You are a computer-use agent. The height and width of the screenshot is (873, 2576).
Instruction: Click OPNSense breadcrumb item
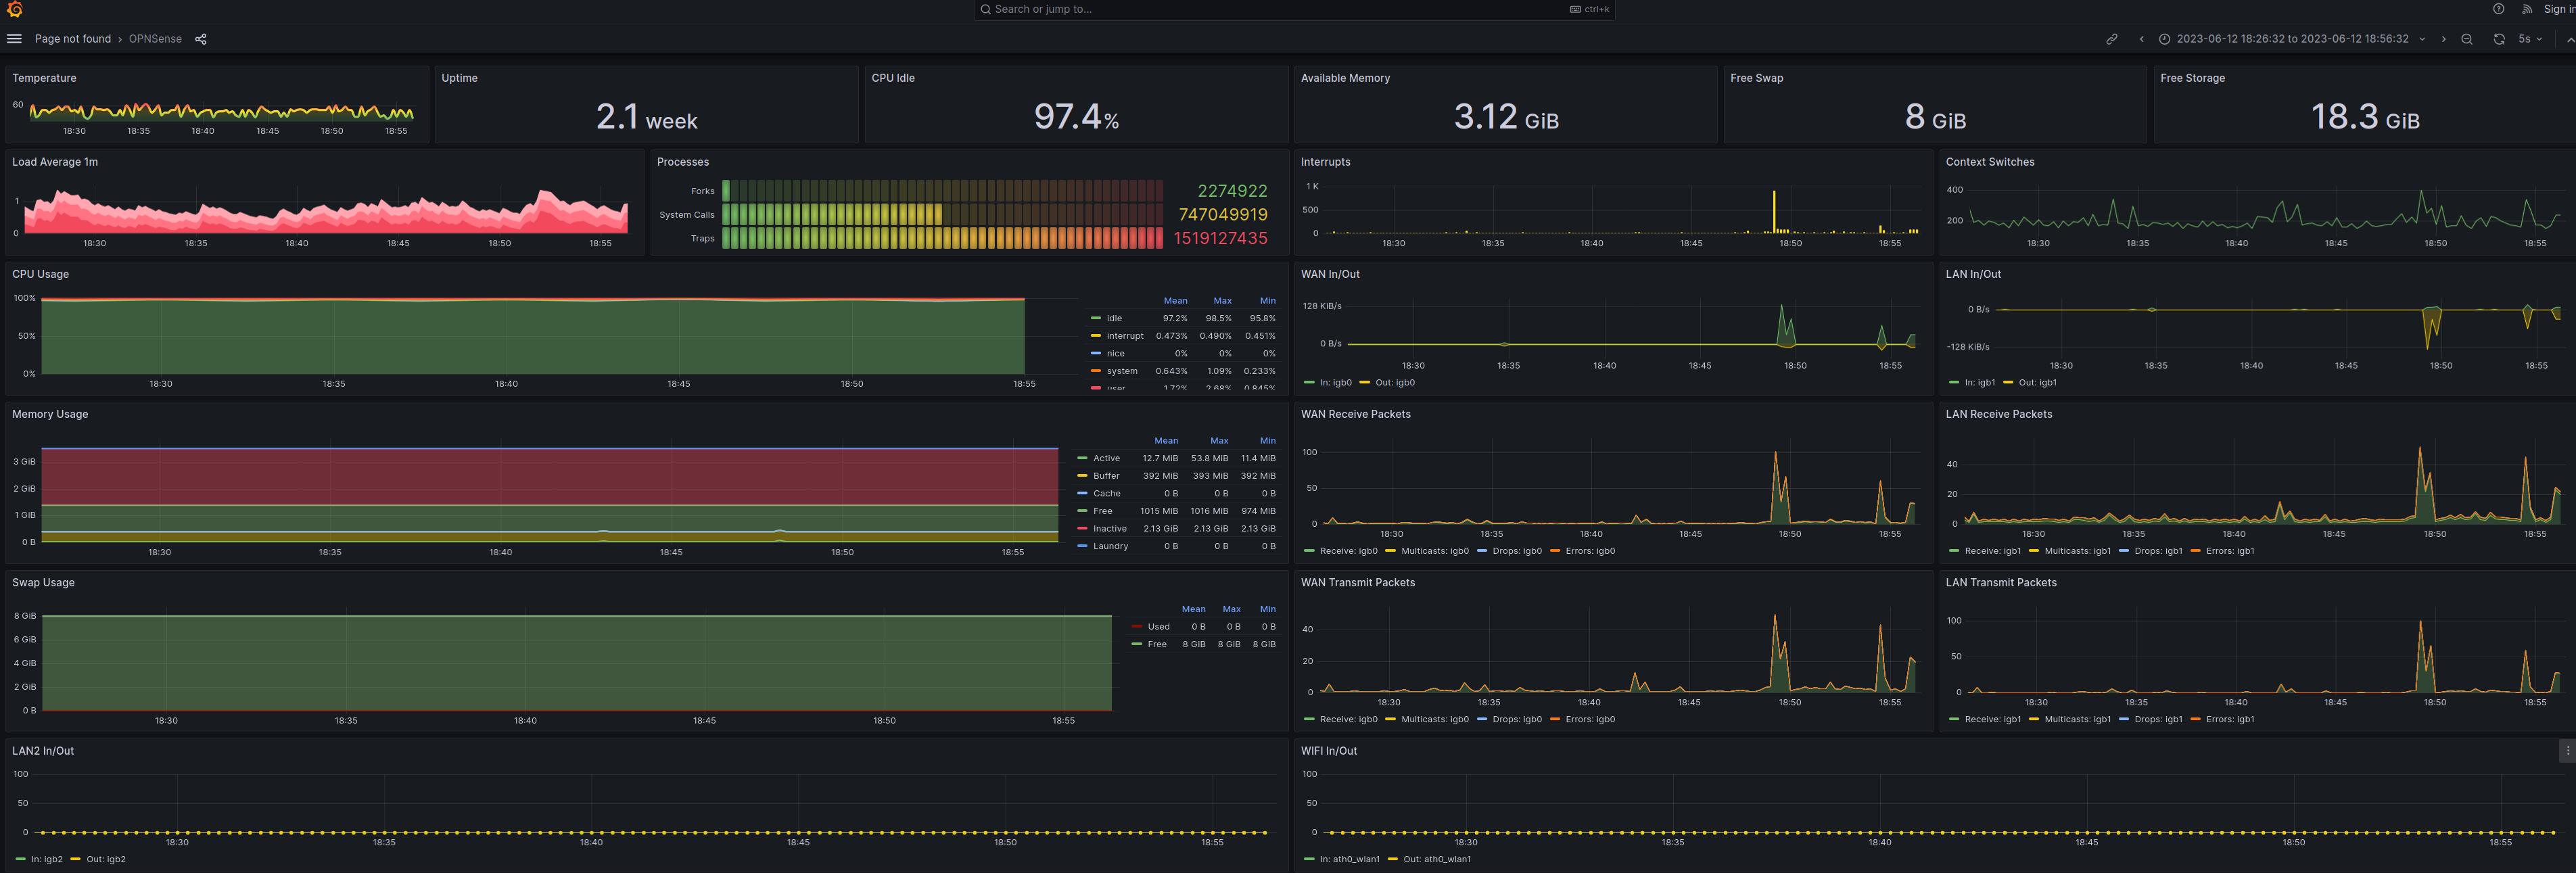pos(155,39)
